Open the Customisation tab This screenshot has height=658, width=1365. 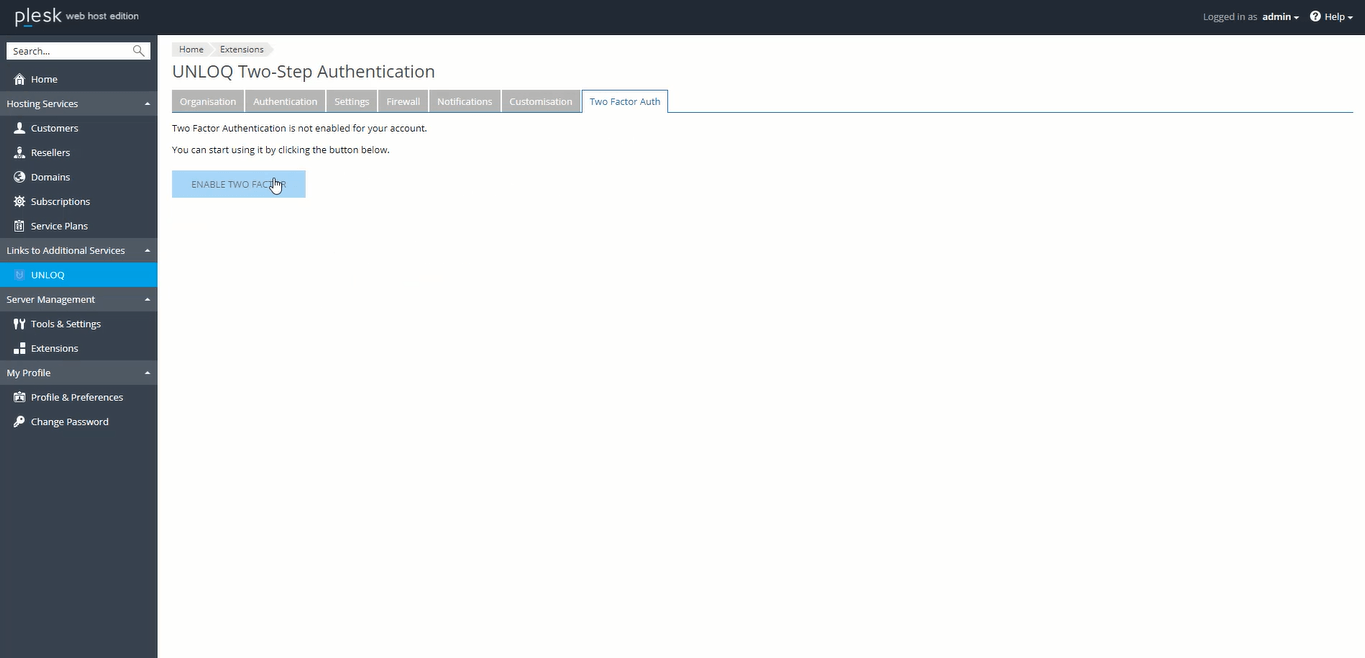coord(541,101)
